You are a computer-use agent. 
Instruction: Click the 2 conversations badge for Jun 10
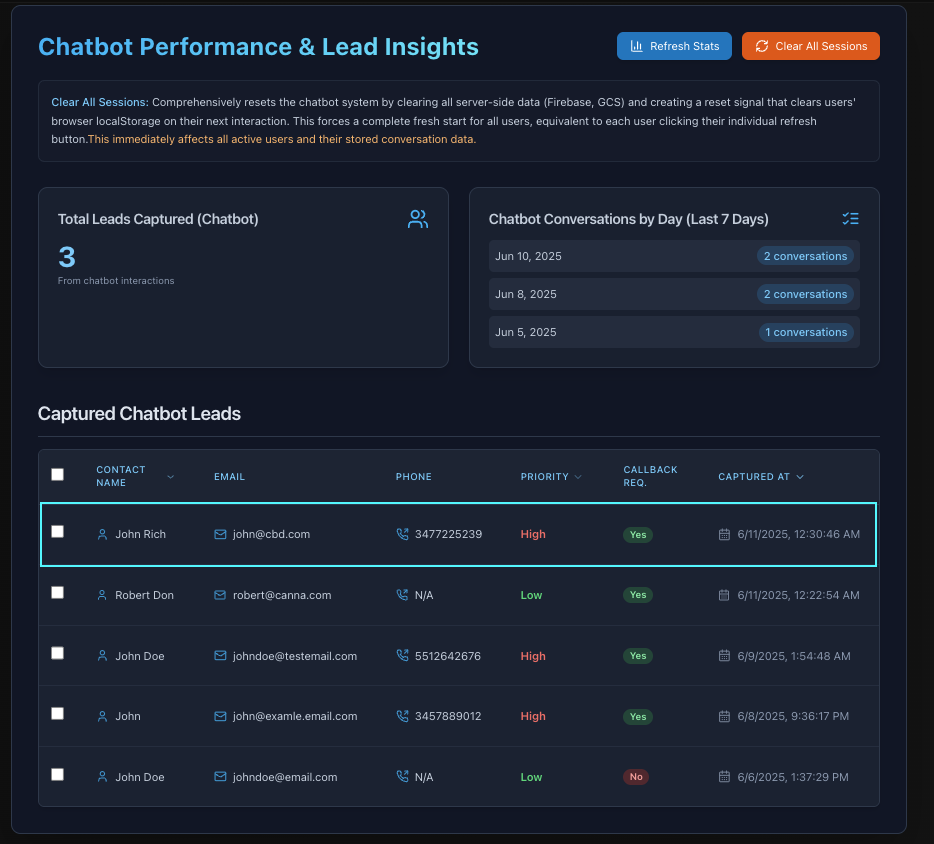805,256
